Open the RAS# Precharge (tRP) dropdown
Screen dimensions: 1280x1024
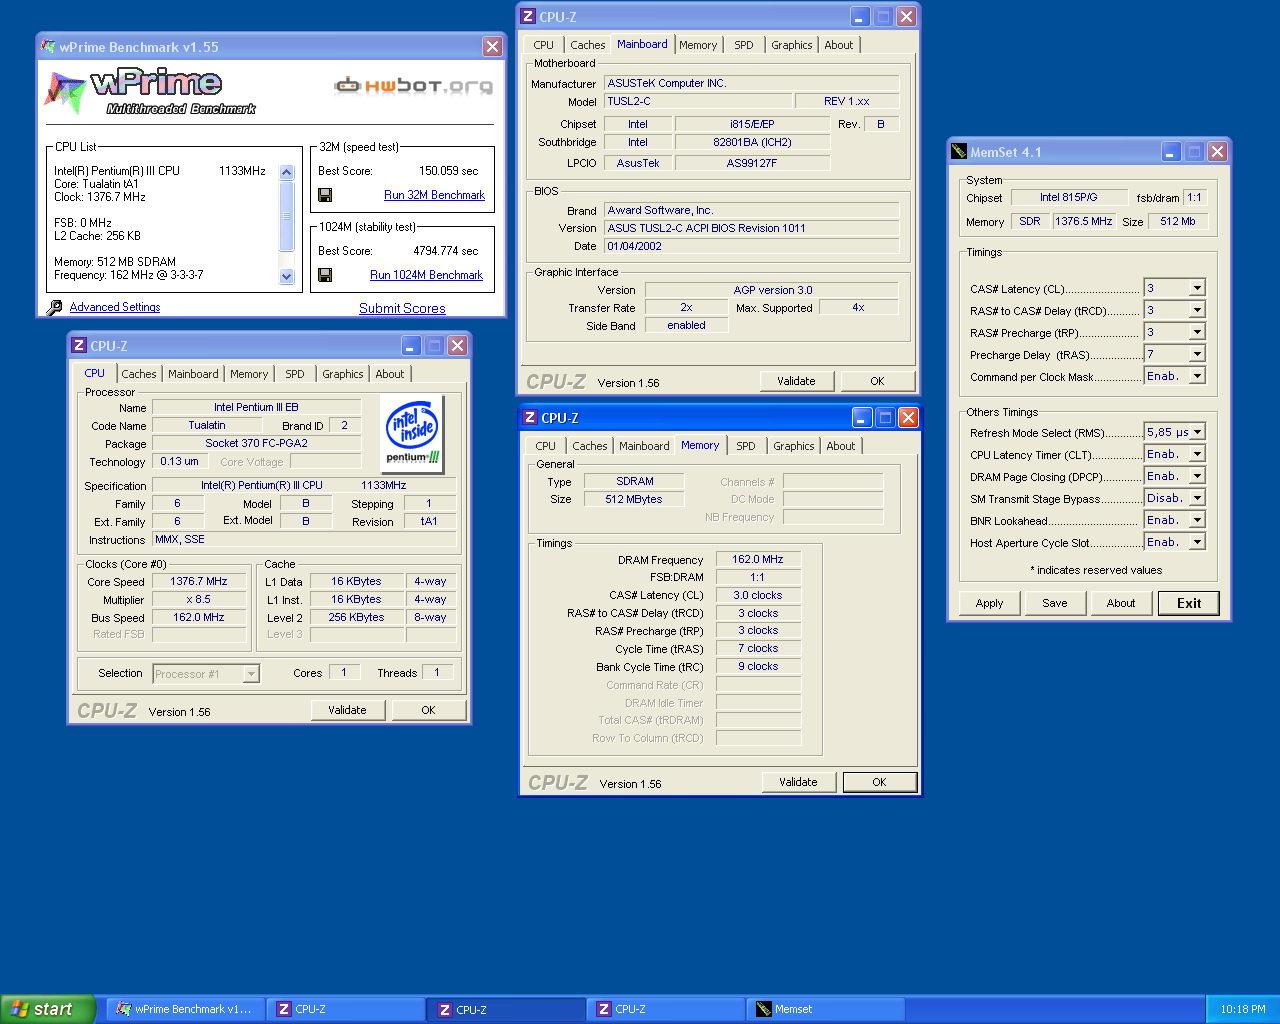[x=1196, y=332]
